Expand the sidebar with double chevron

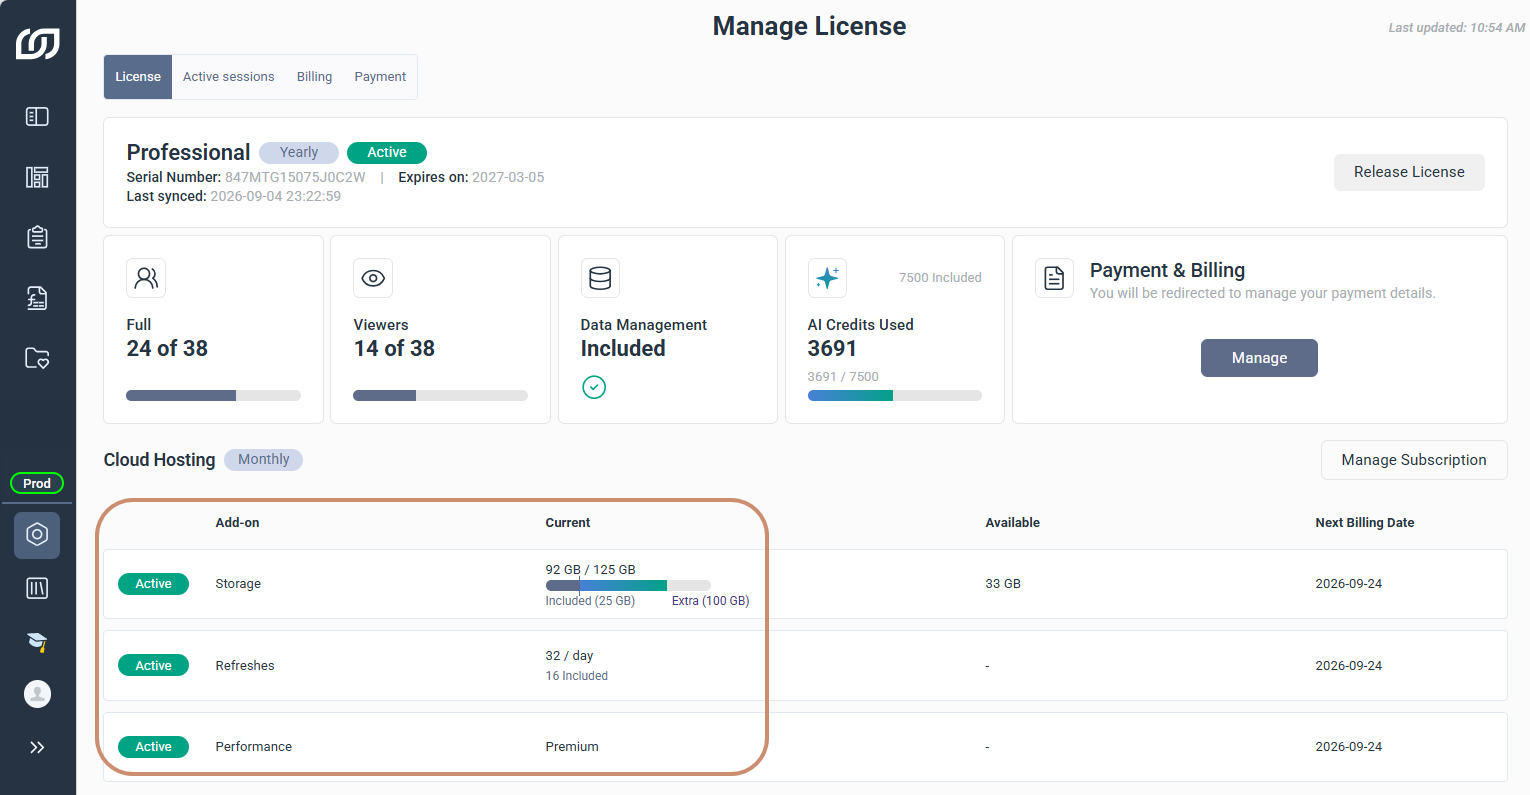pyautogui.click(x=37, y=747)
